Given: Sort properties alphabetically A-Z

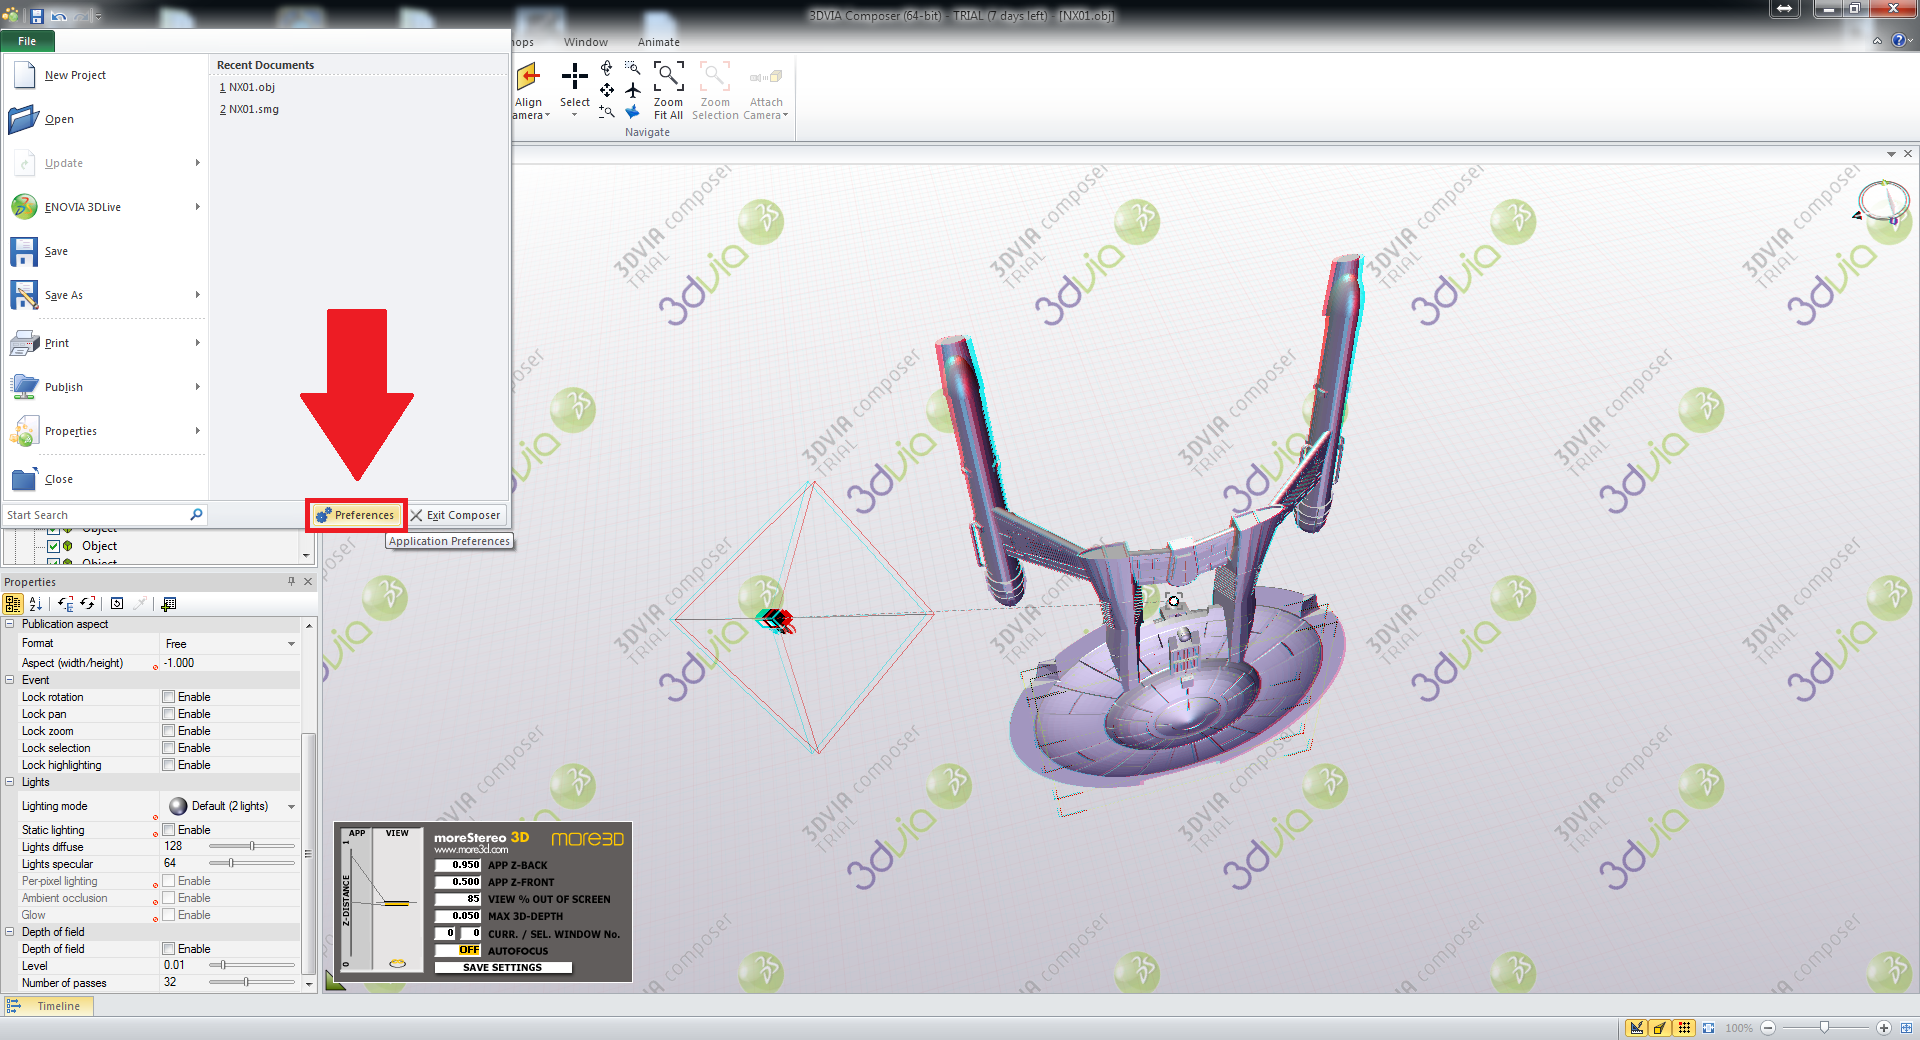Looking at the screenshot, I should 36,604.
